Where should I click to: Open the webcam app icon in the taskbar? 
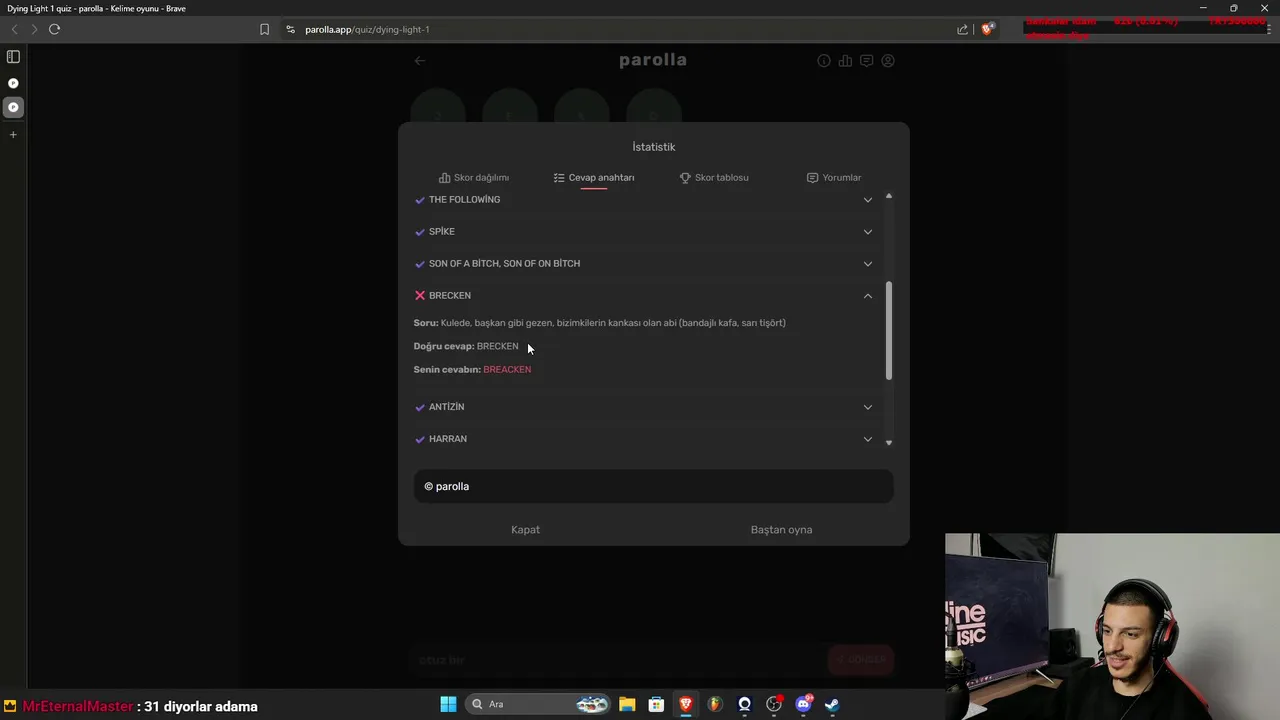[x=744, y=704]
